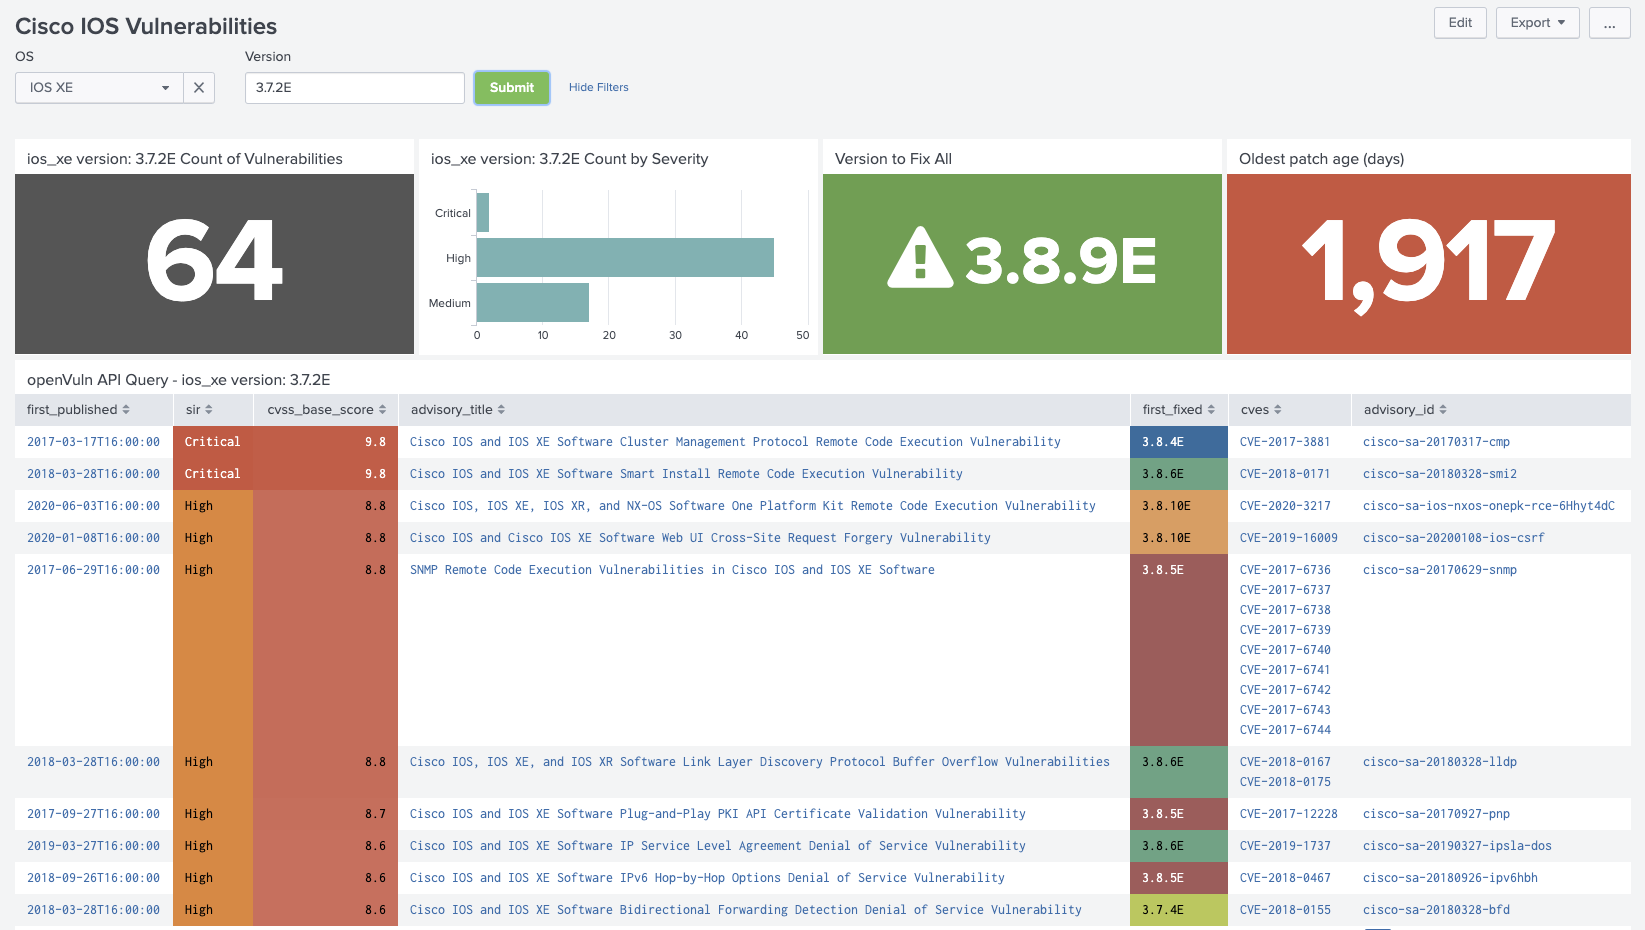The width and height of the screenshot is (1645, 930).
Task: Click advisory ID cisco-sa-20180328-smi2
Action: click(x=1439, y=474)
